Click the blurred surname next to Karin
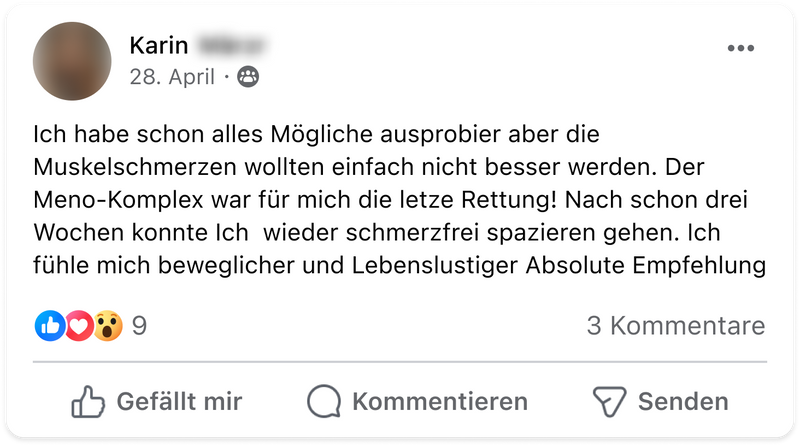The height and width of the screenshot is (446, 800). pyautogui.click(x=231, y=46)
